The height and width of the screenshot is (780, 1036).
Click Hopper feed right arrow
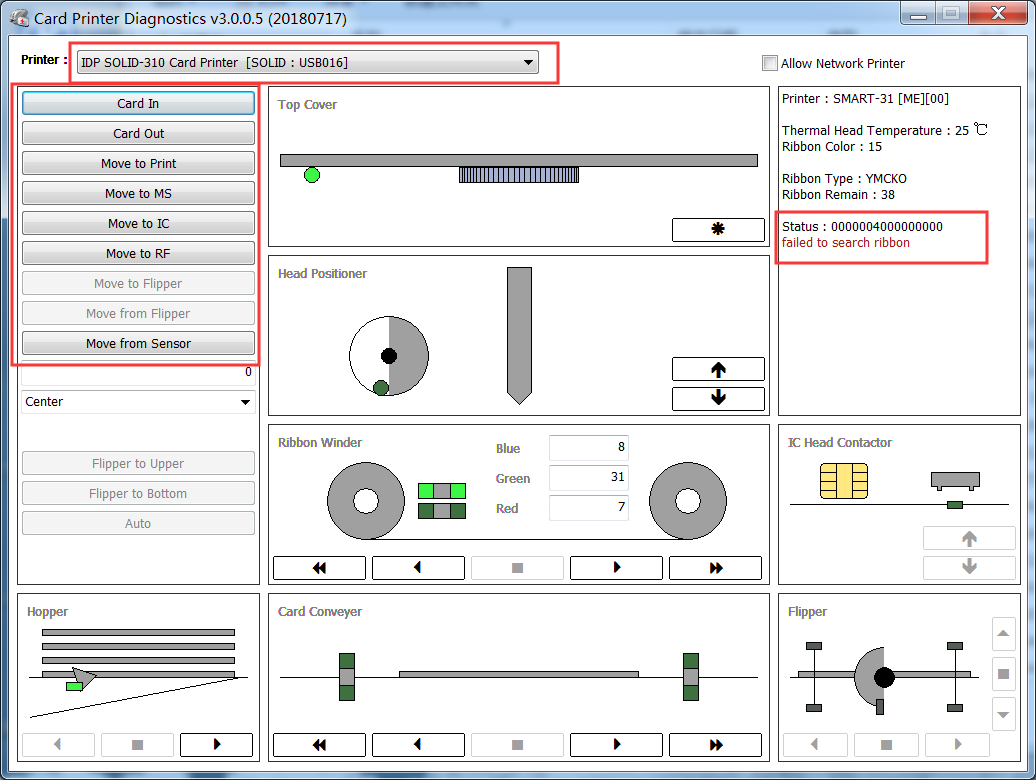(x=216, y=745)
